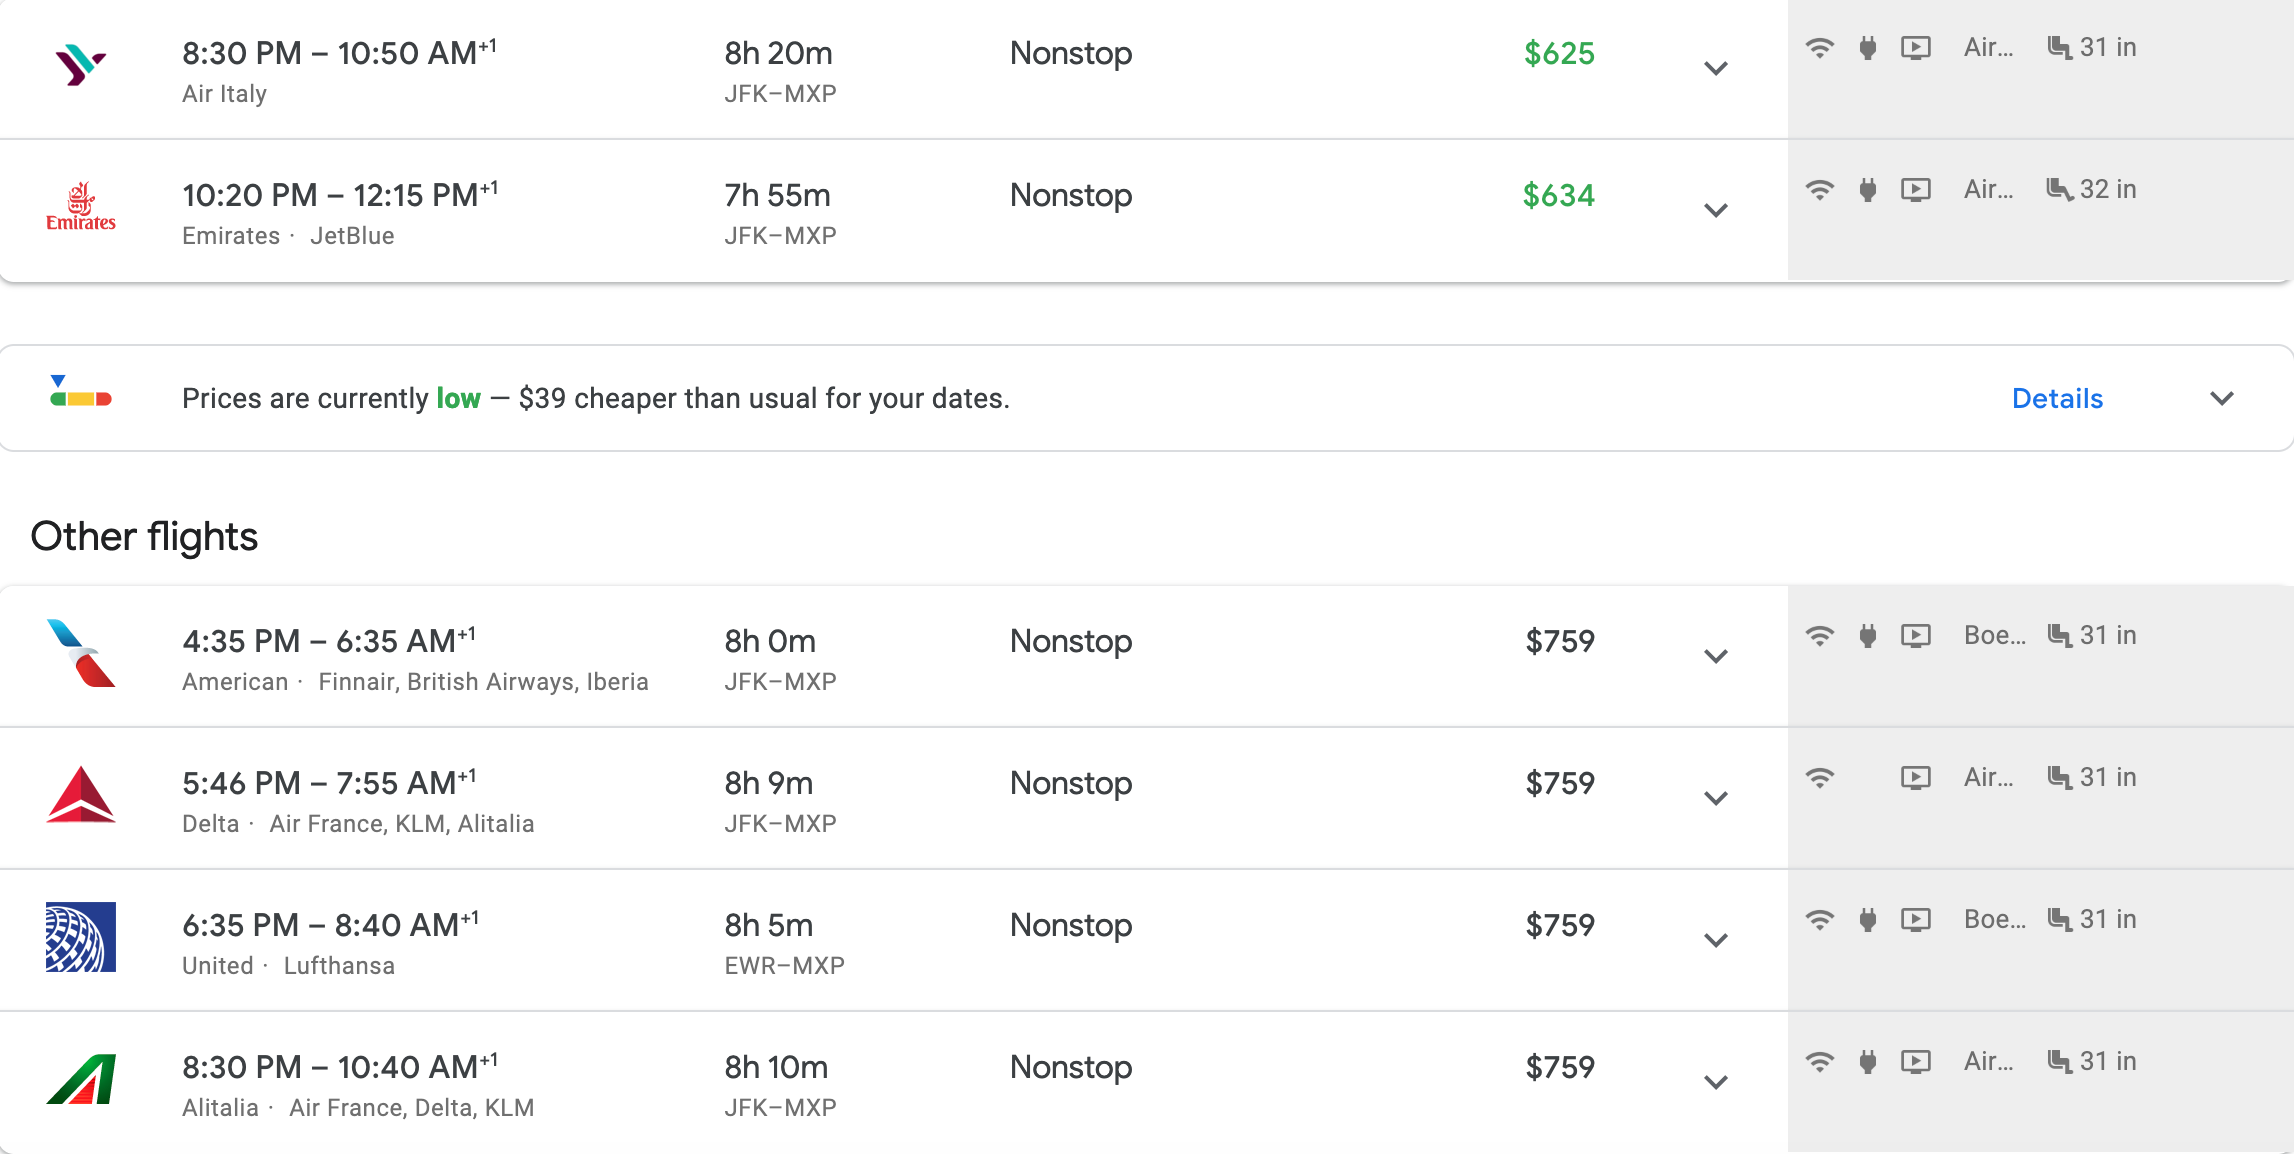Screen dimensions: 2294x1154
Task: Expand the Alitalia 8:30 PM flight details
Action: click(x=1716, y=1082)
